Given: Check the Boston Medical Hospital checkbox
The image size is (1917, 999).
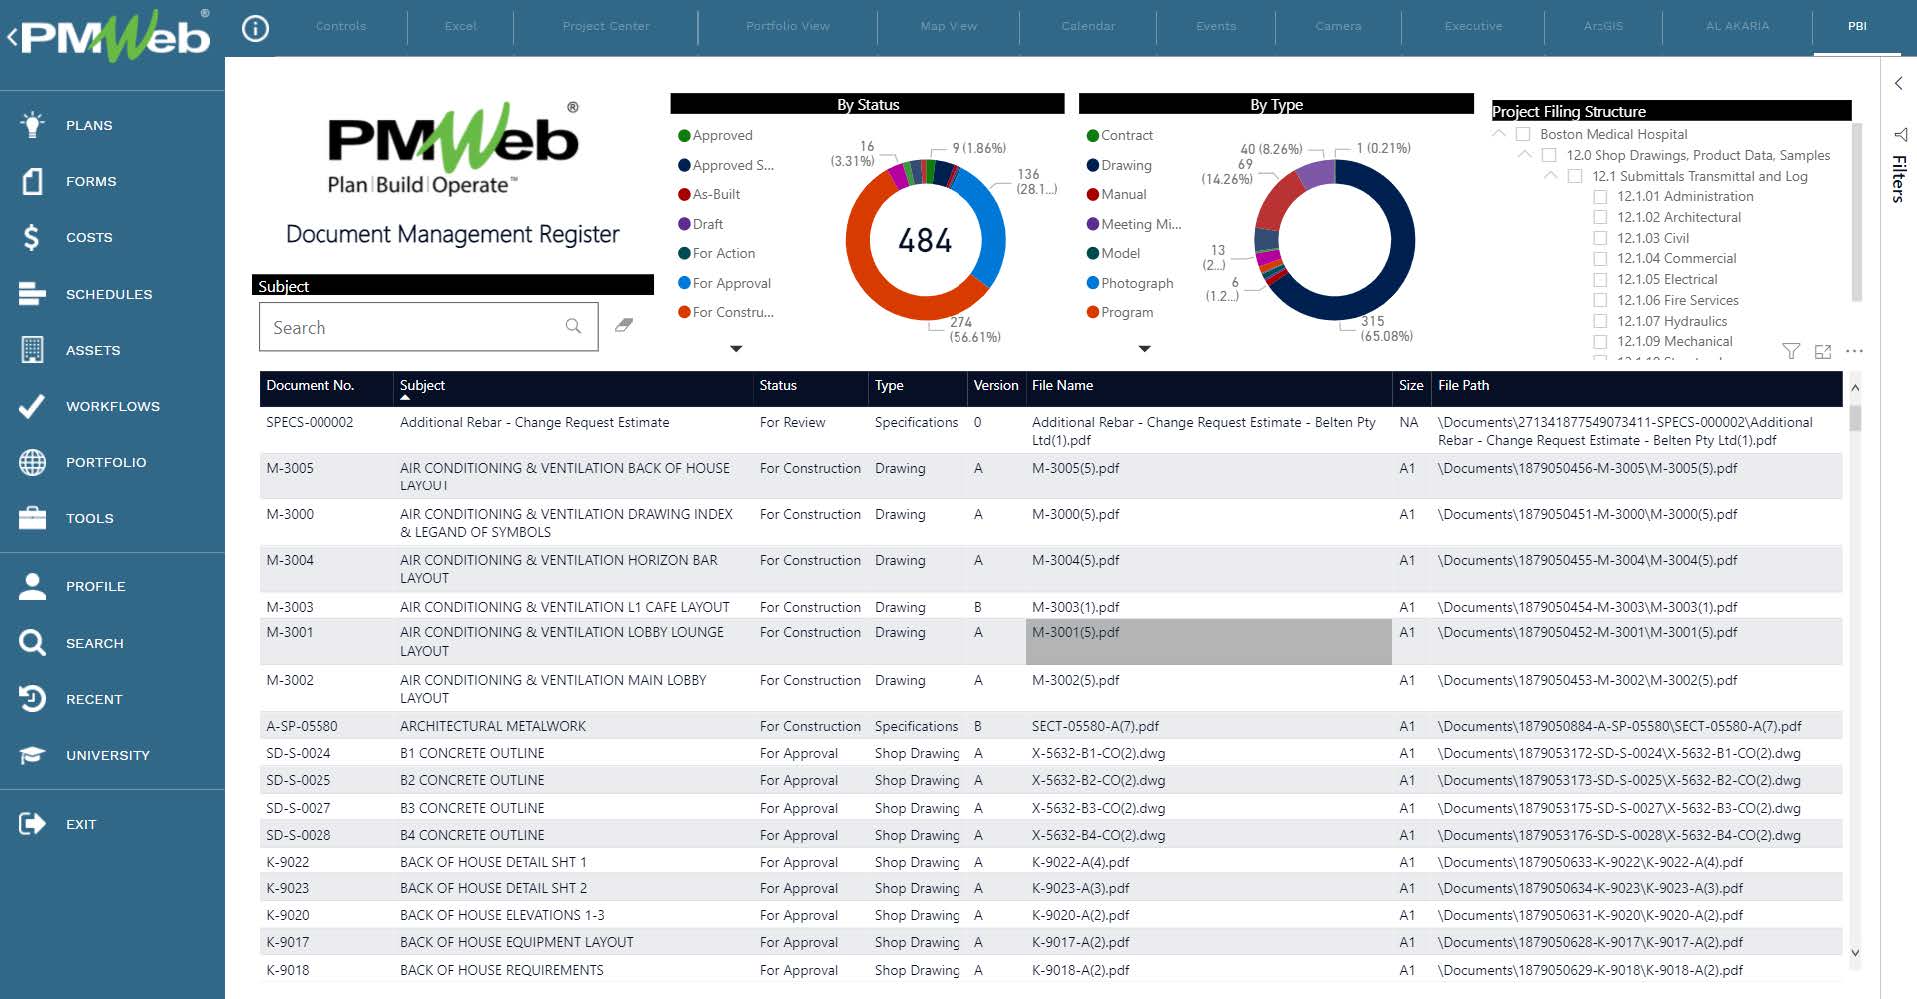Looking at the screenshot, I should 1523,134.
